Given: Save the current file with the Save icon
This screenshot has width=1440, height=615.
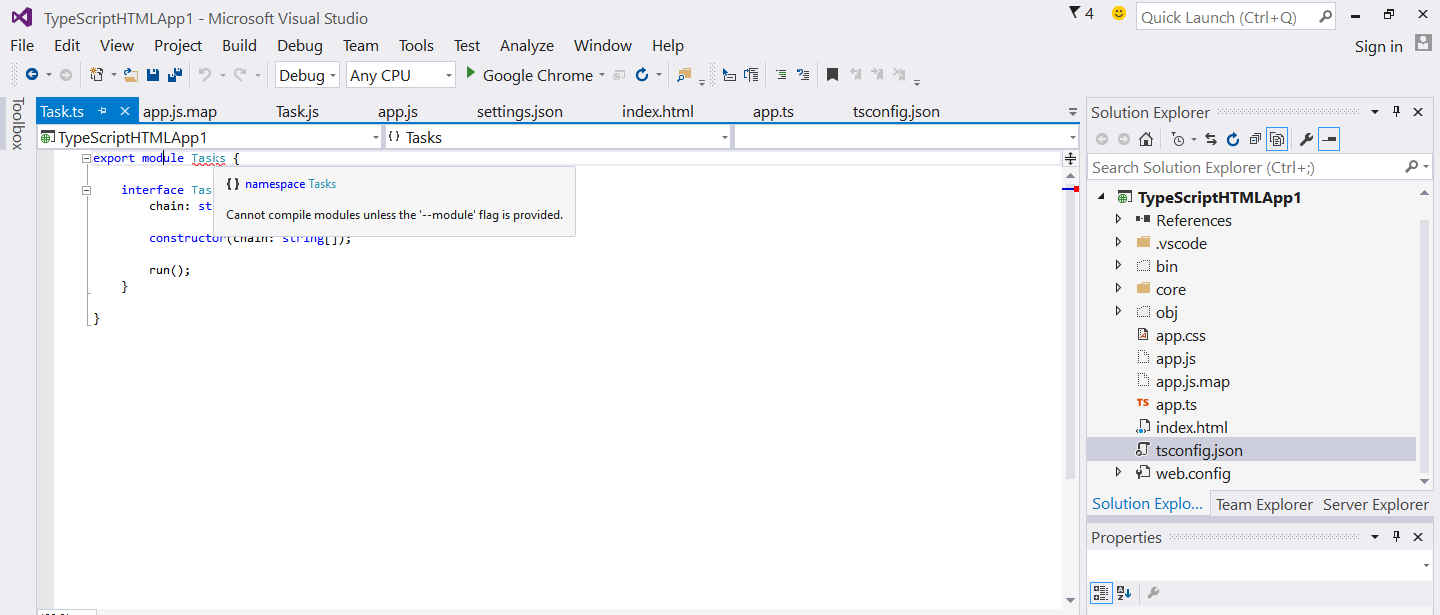Looking at the screenshot, I should (x=153, y=75).
